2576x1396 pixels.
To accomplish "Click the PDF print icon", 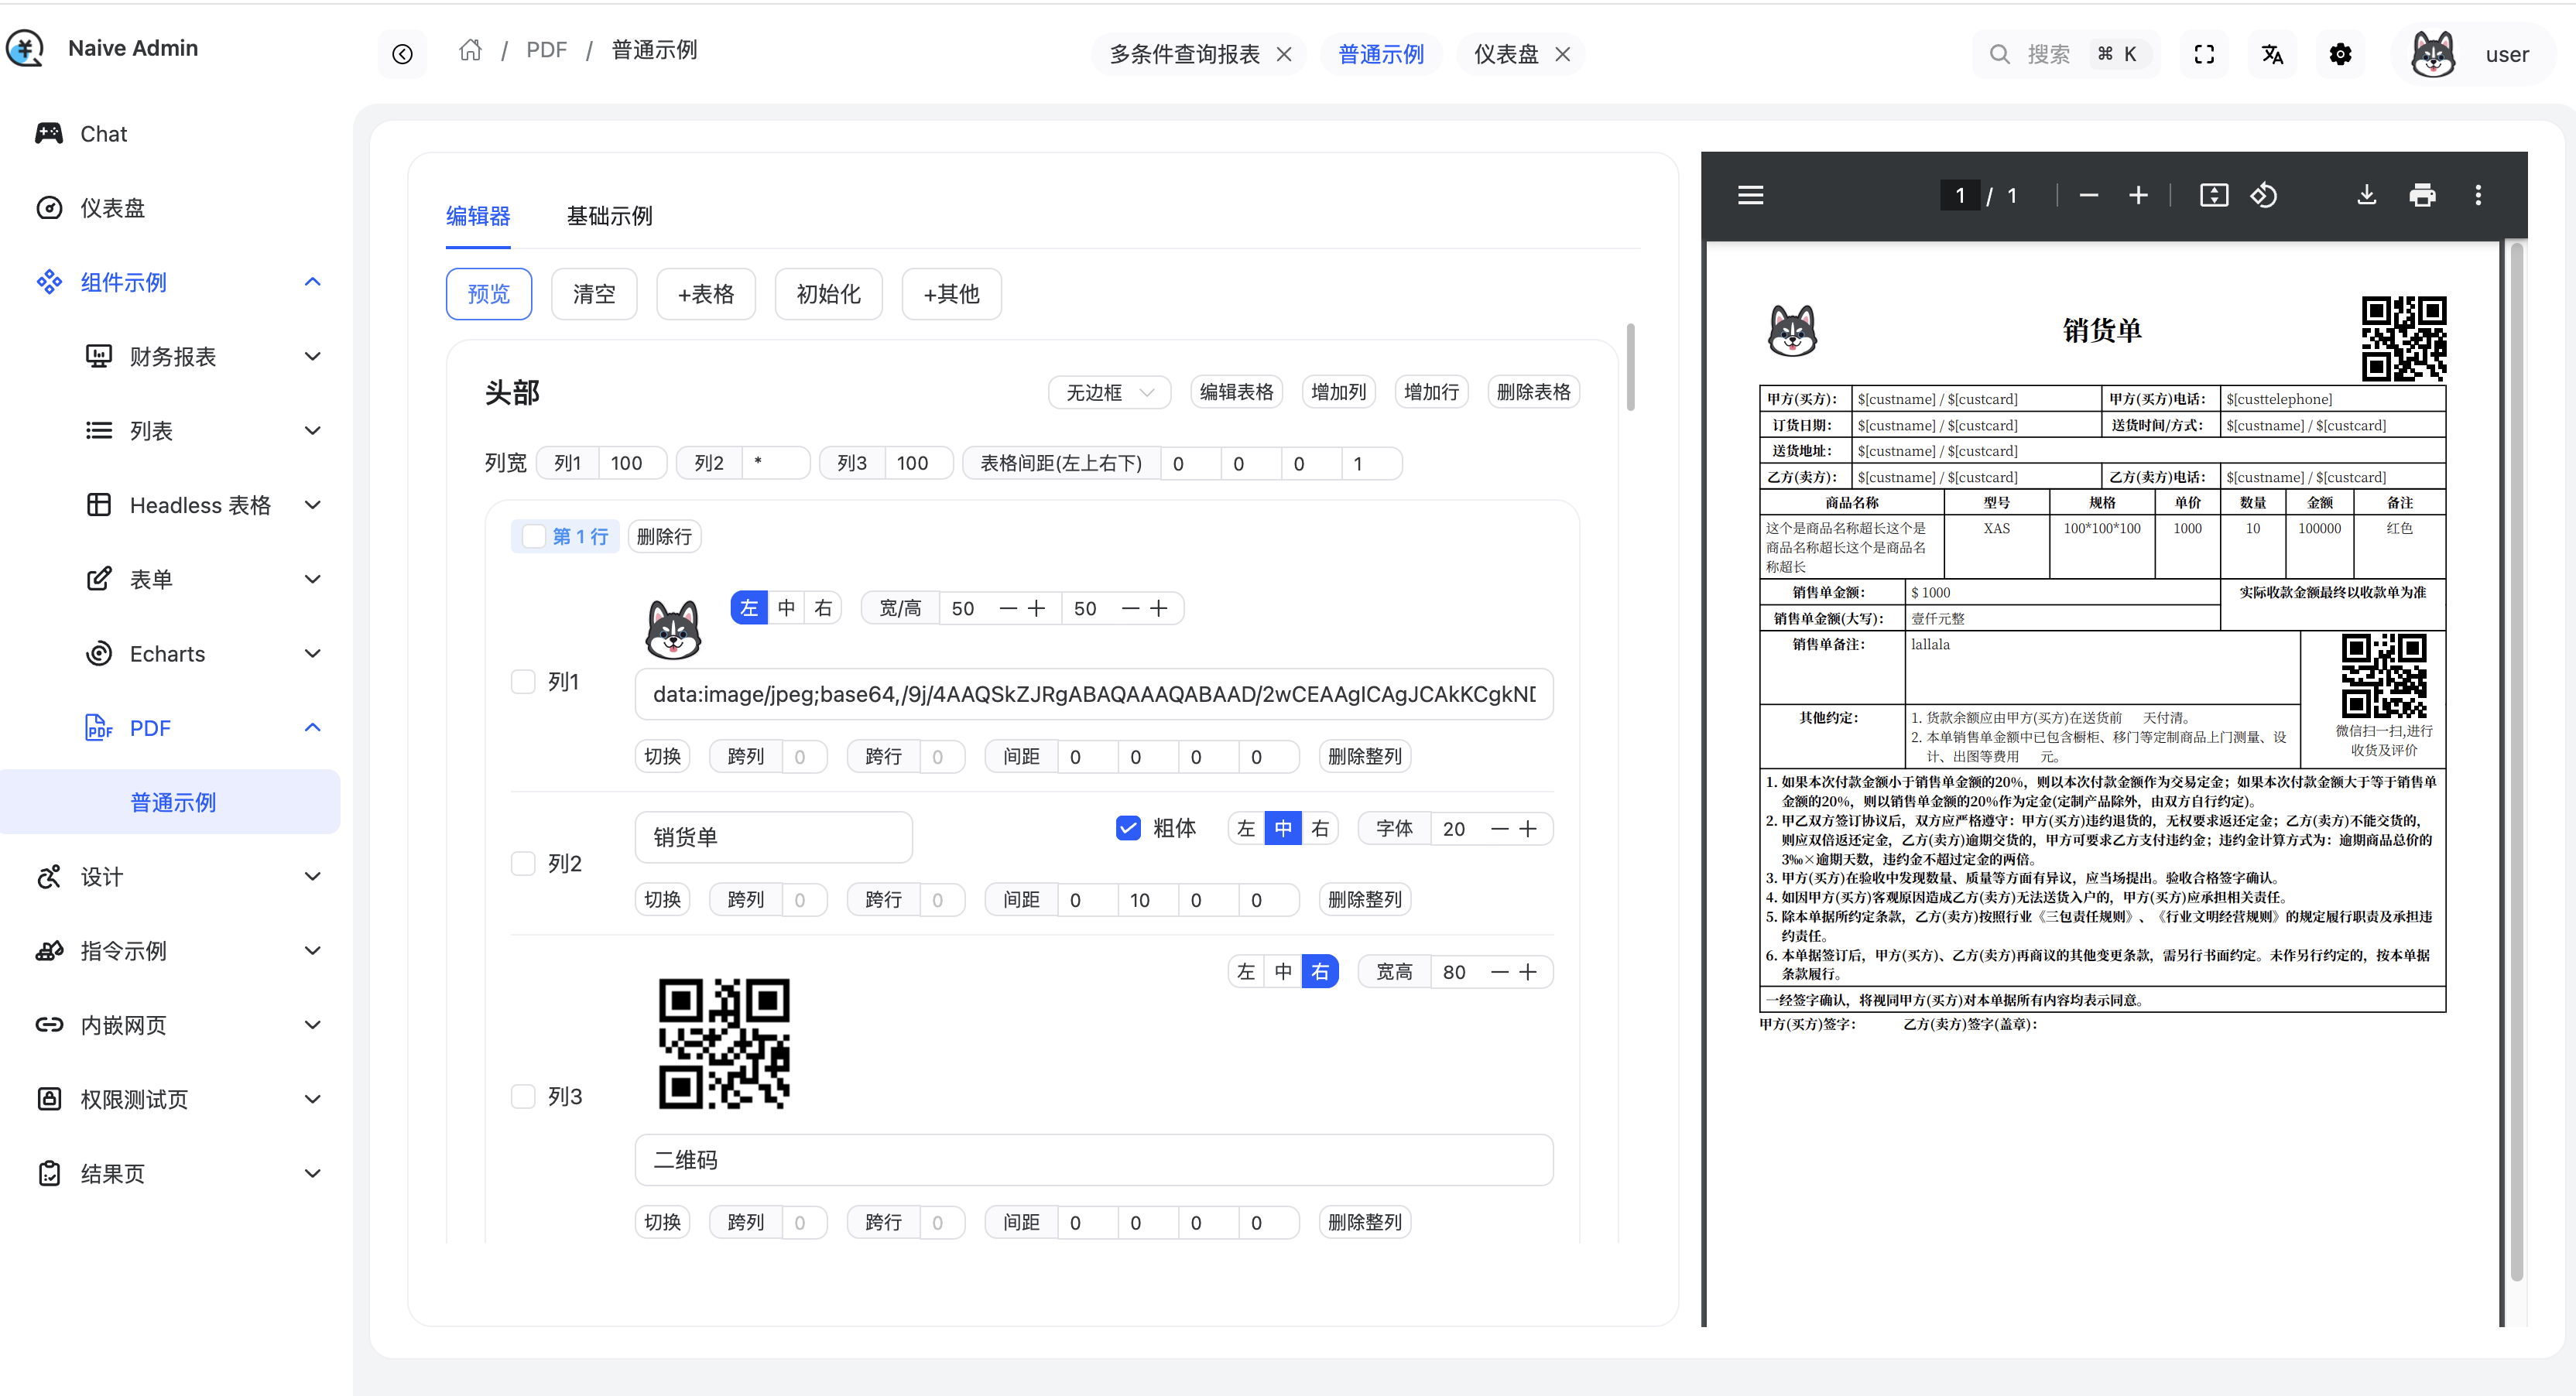I will [x=2422, y=195].
